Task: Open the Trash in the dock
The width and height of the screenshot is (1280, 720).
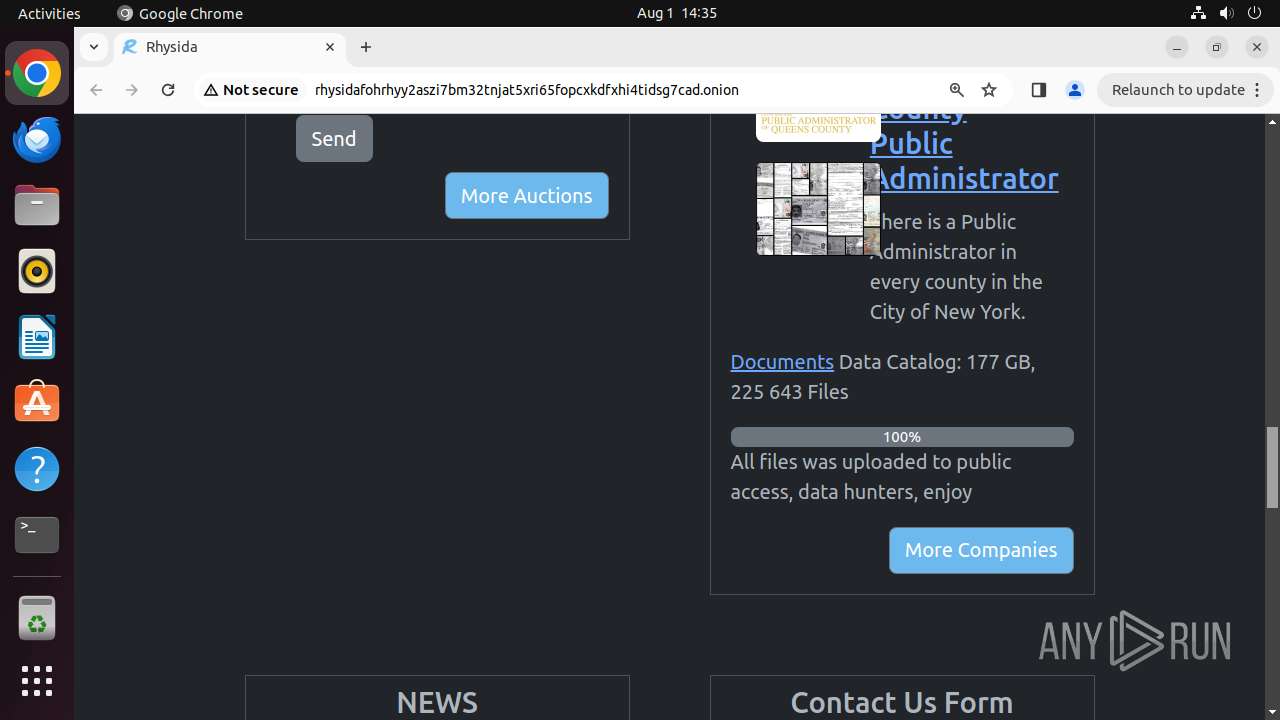Action: click(x=37, y=619)
